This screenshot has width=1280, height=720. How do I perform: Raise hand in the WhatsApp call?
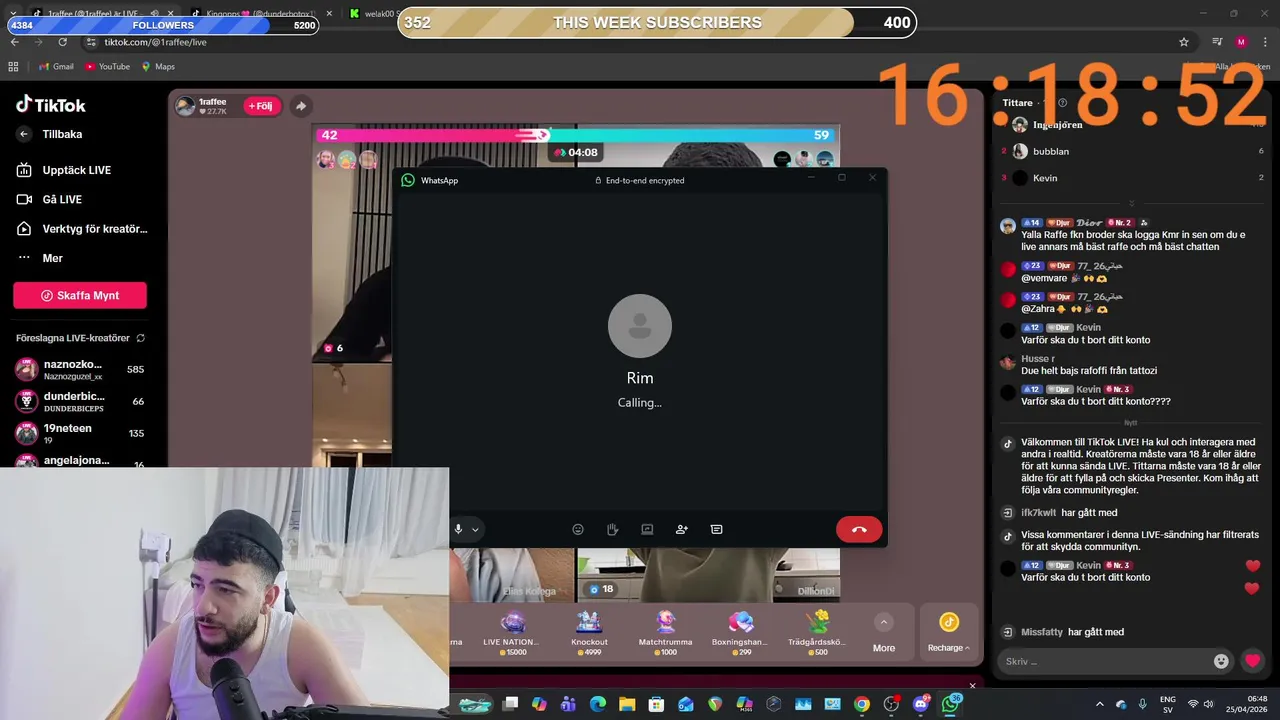point(612,529)
